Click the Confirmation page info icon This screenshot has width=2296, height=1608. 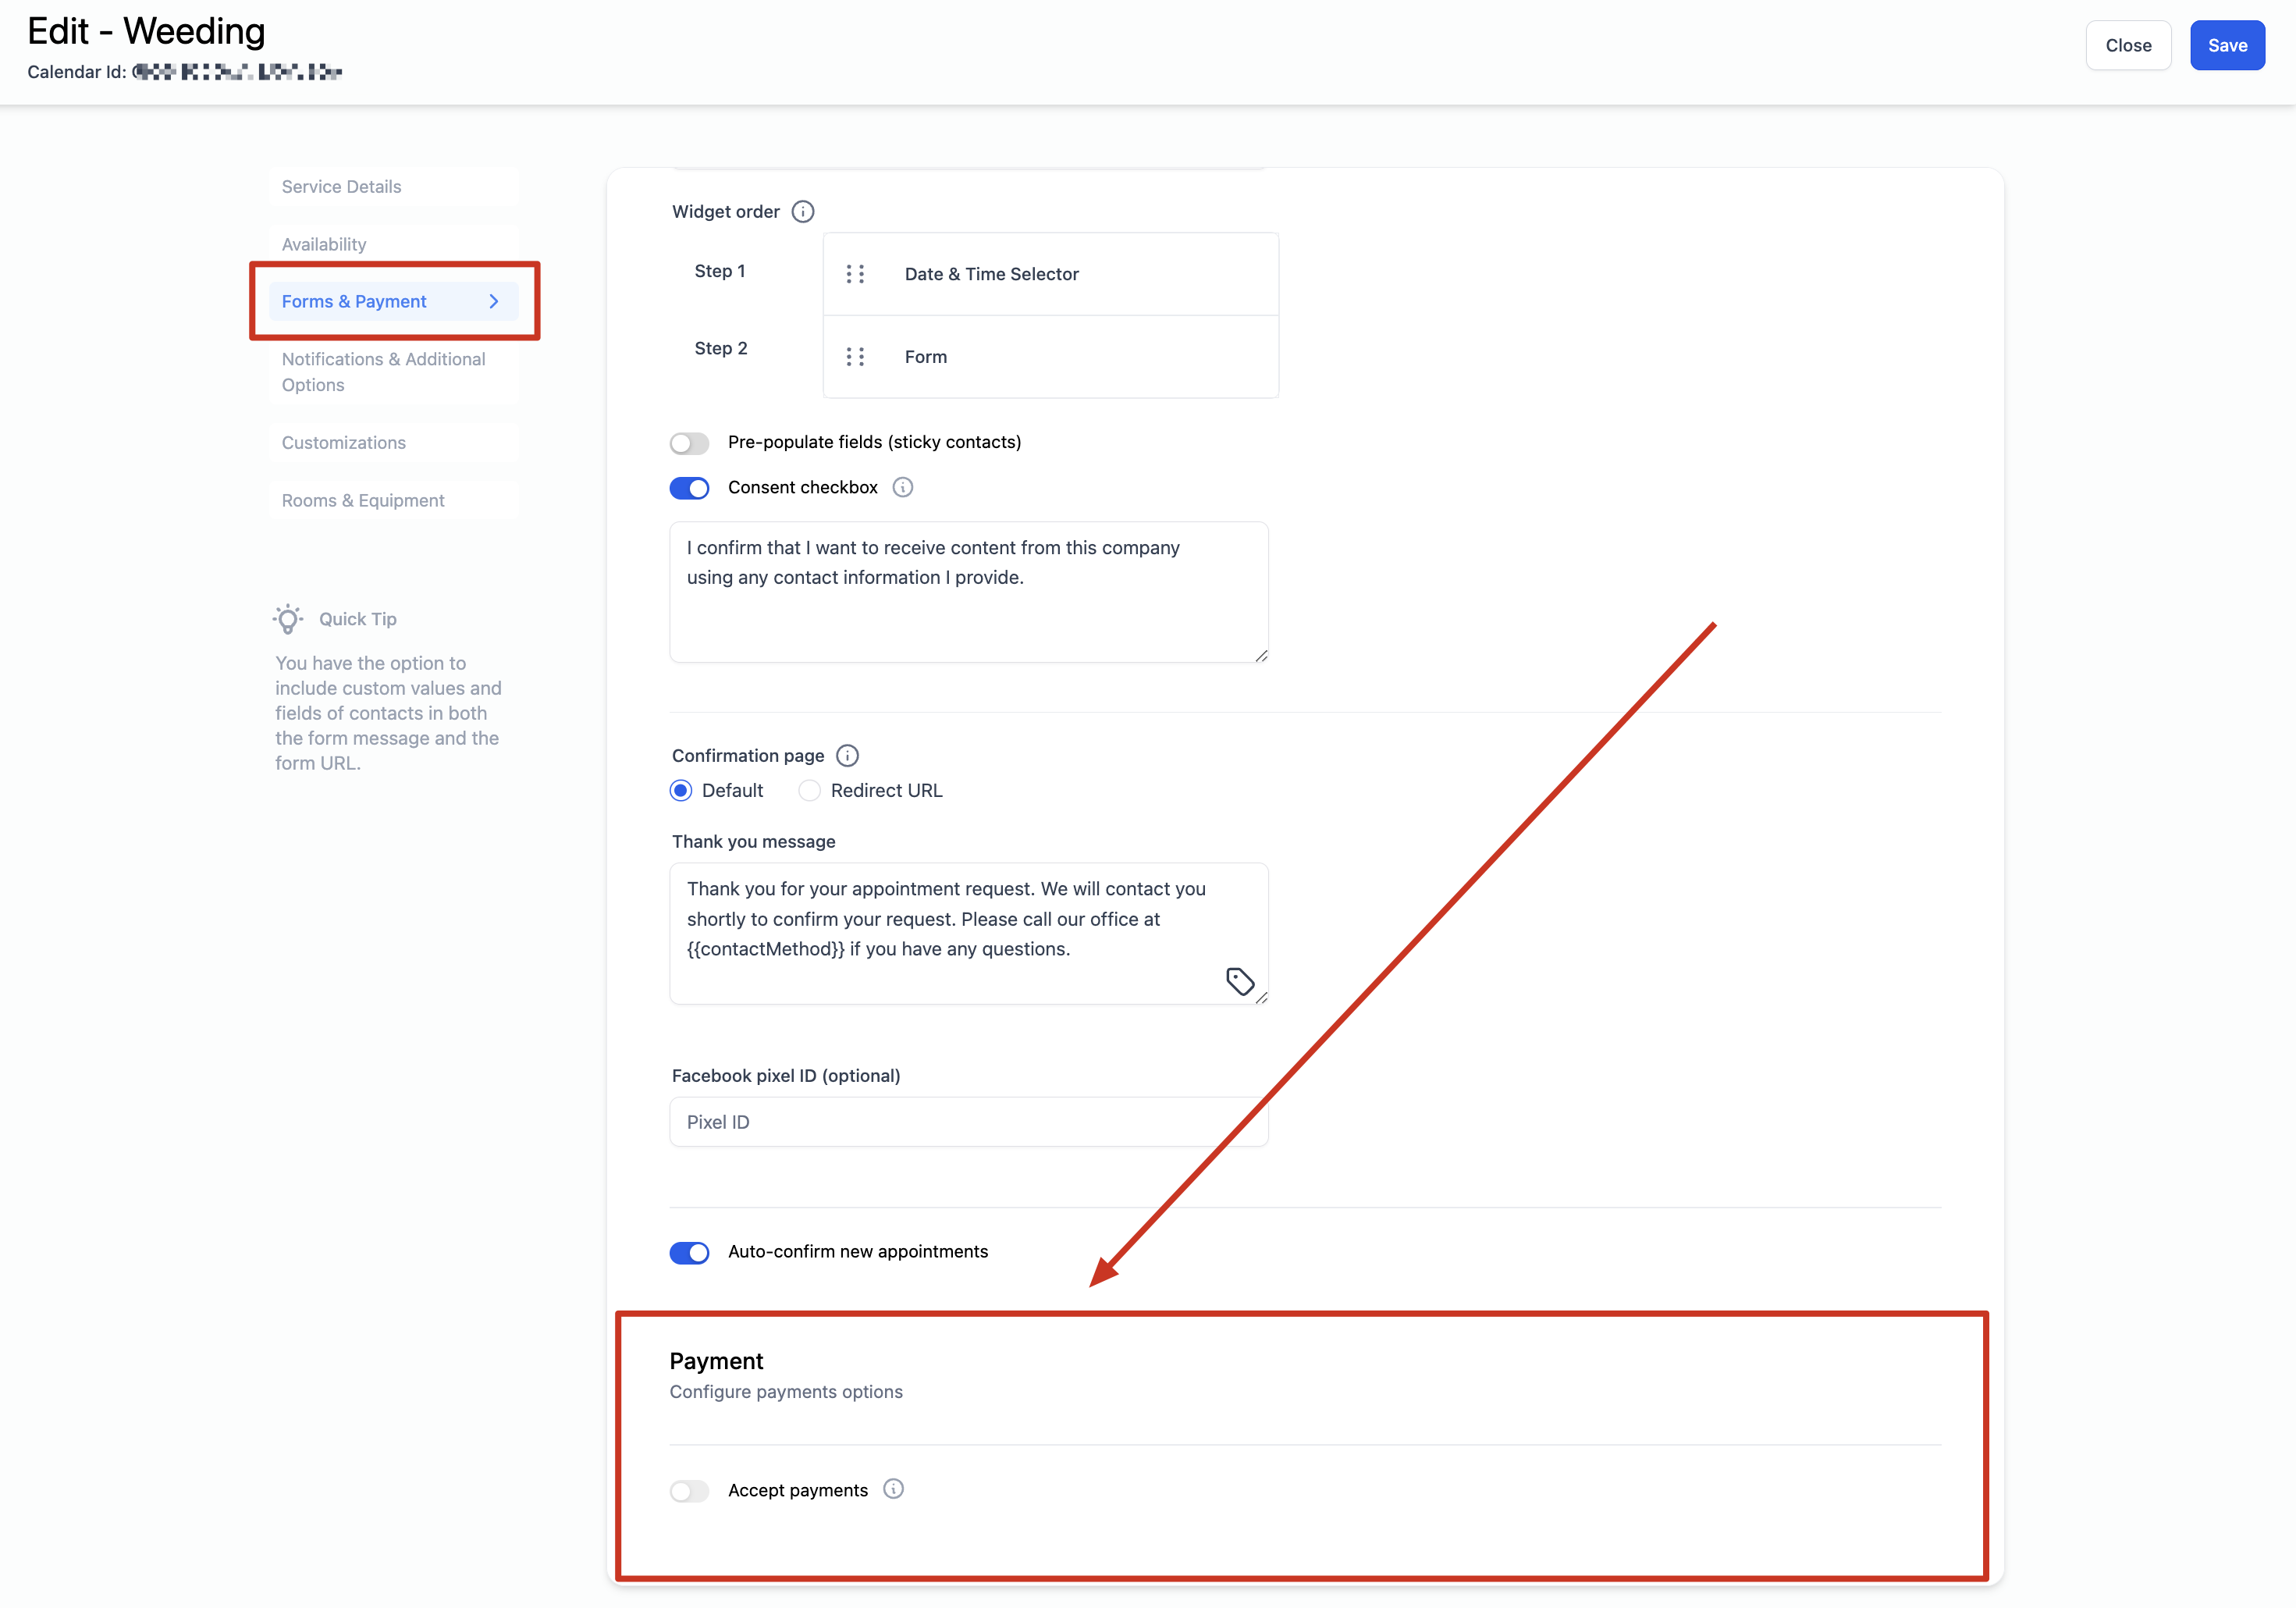847,756
